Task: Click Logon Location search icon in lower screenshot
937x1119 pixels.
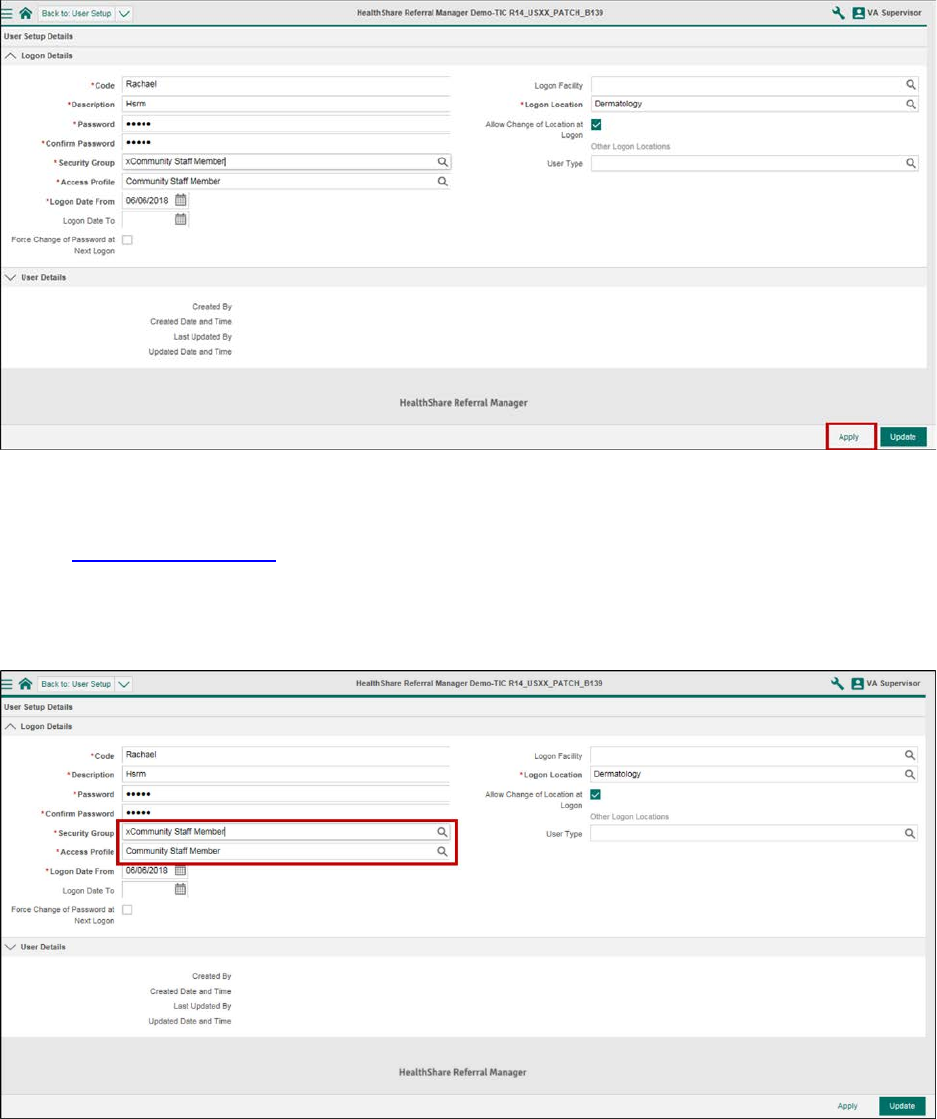Action: pos(910,774)
